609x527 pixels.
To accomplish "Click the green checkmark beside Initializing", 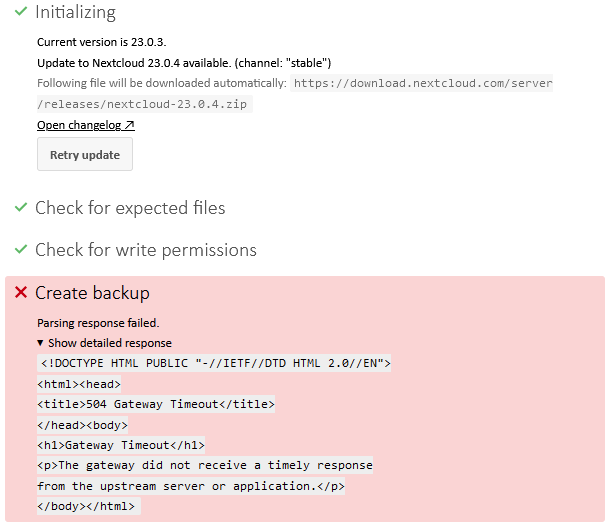I will click(21, 12).
